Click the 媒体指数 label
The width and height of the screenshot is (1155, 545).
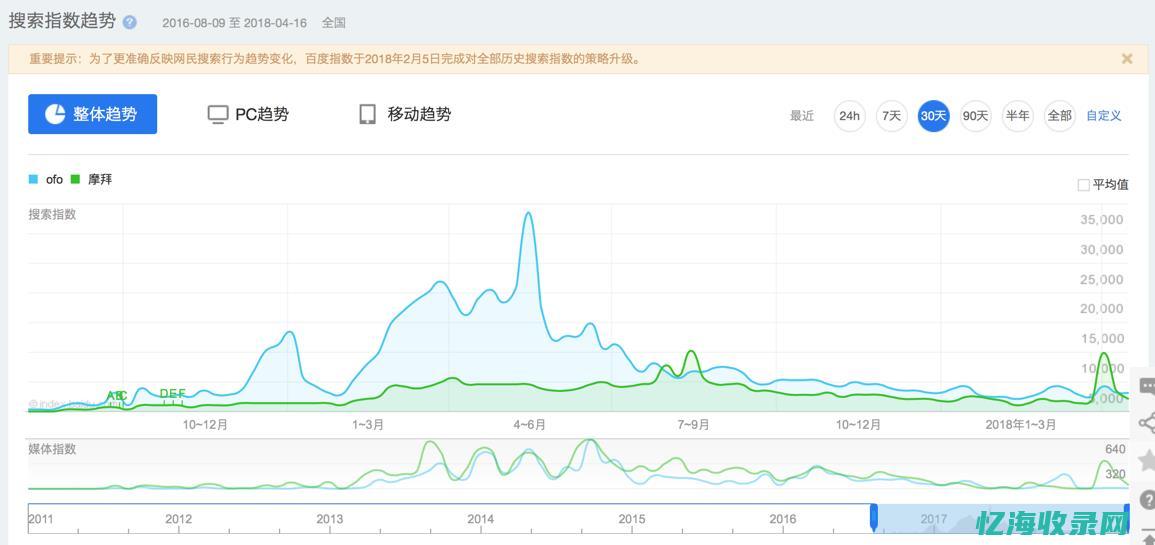[52, 449]
